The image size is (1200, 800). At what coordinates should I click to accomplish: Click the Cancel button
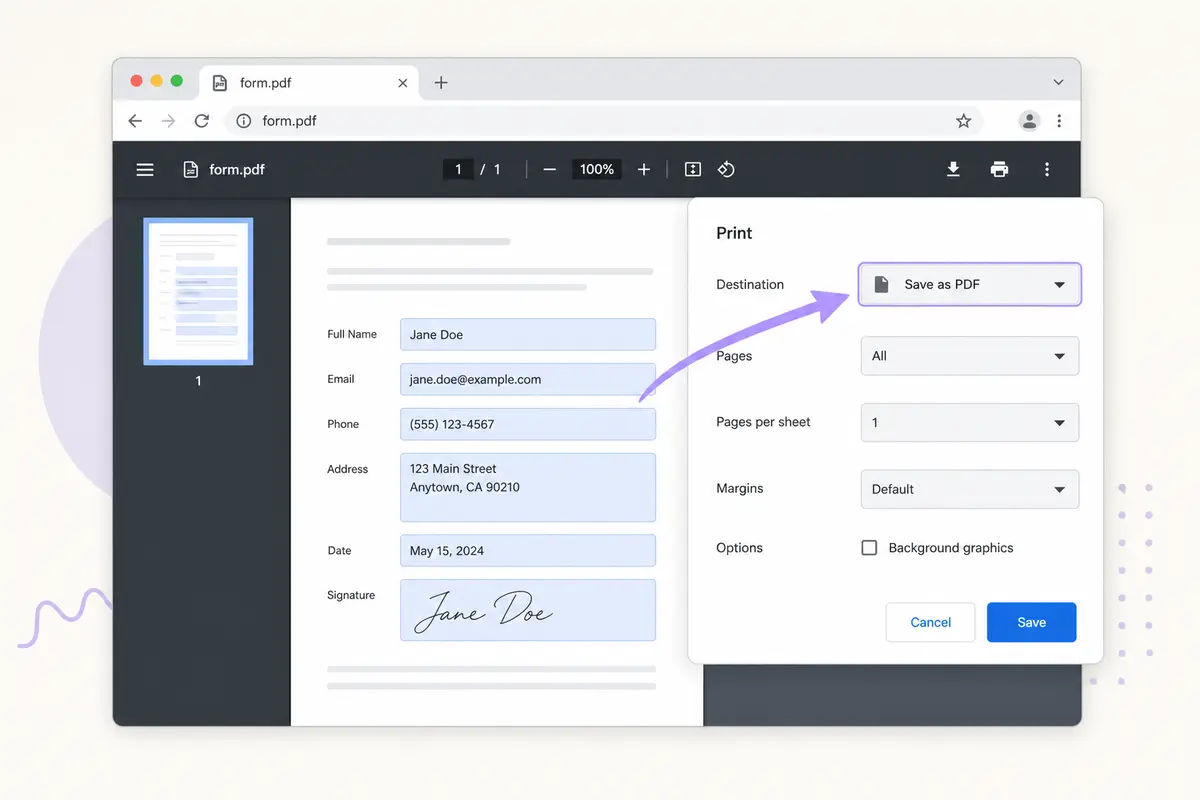930,622
